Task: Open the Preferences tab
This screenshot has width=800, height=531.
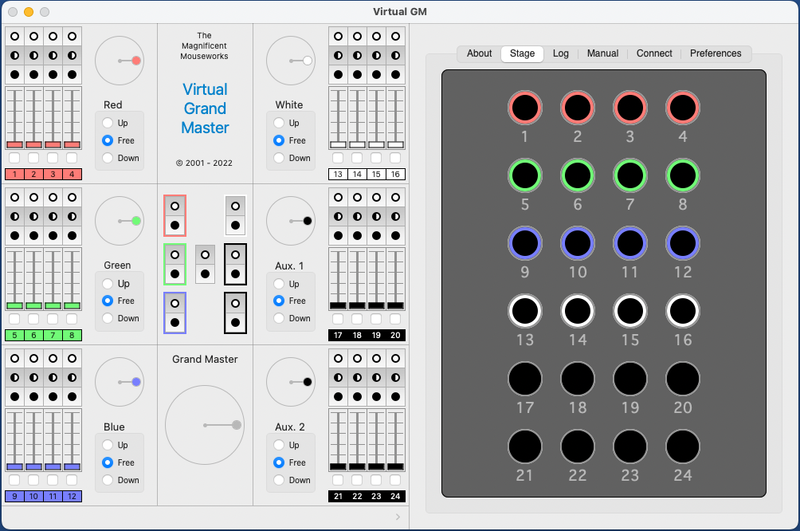Action: pyautogui.click(x=715, y=54)
